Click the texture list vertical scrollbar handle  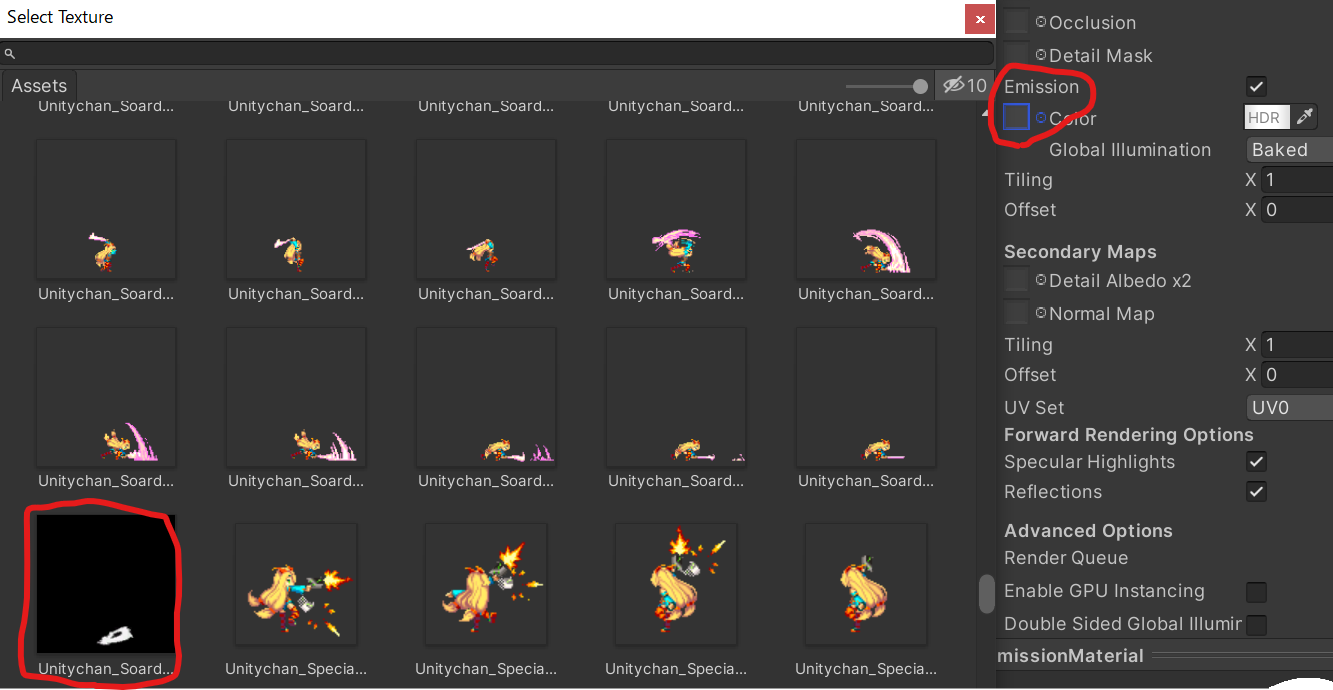(986, 593)
